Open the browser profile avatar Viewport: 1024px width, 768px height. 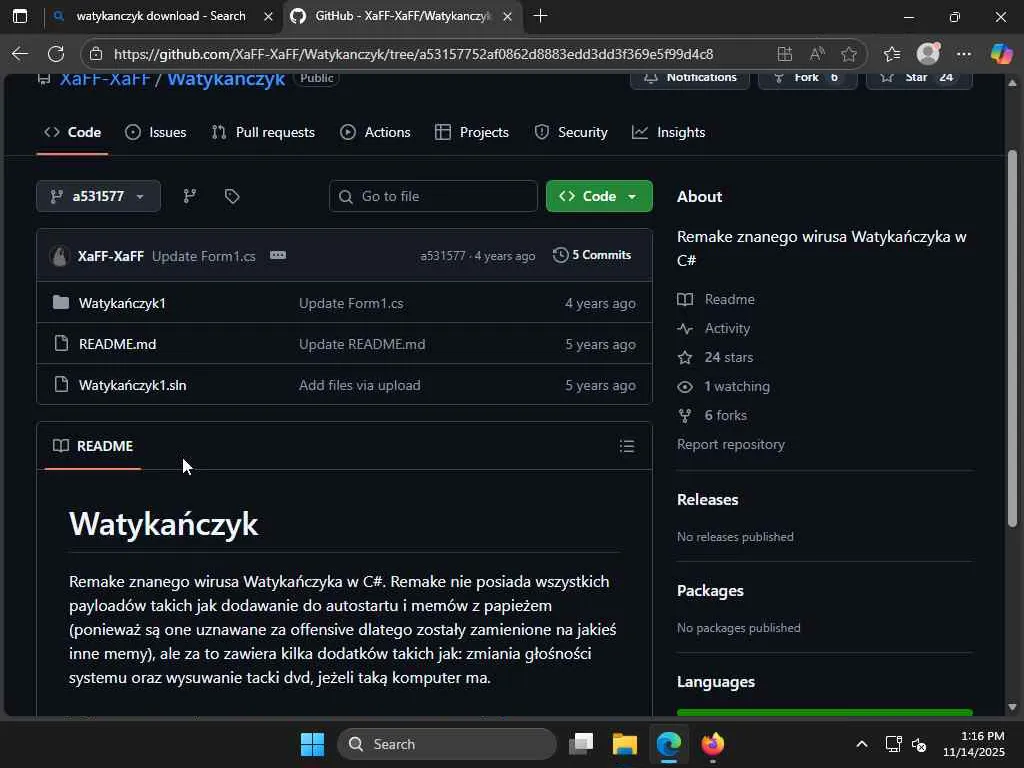click(928, 54)
